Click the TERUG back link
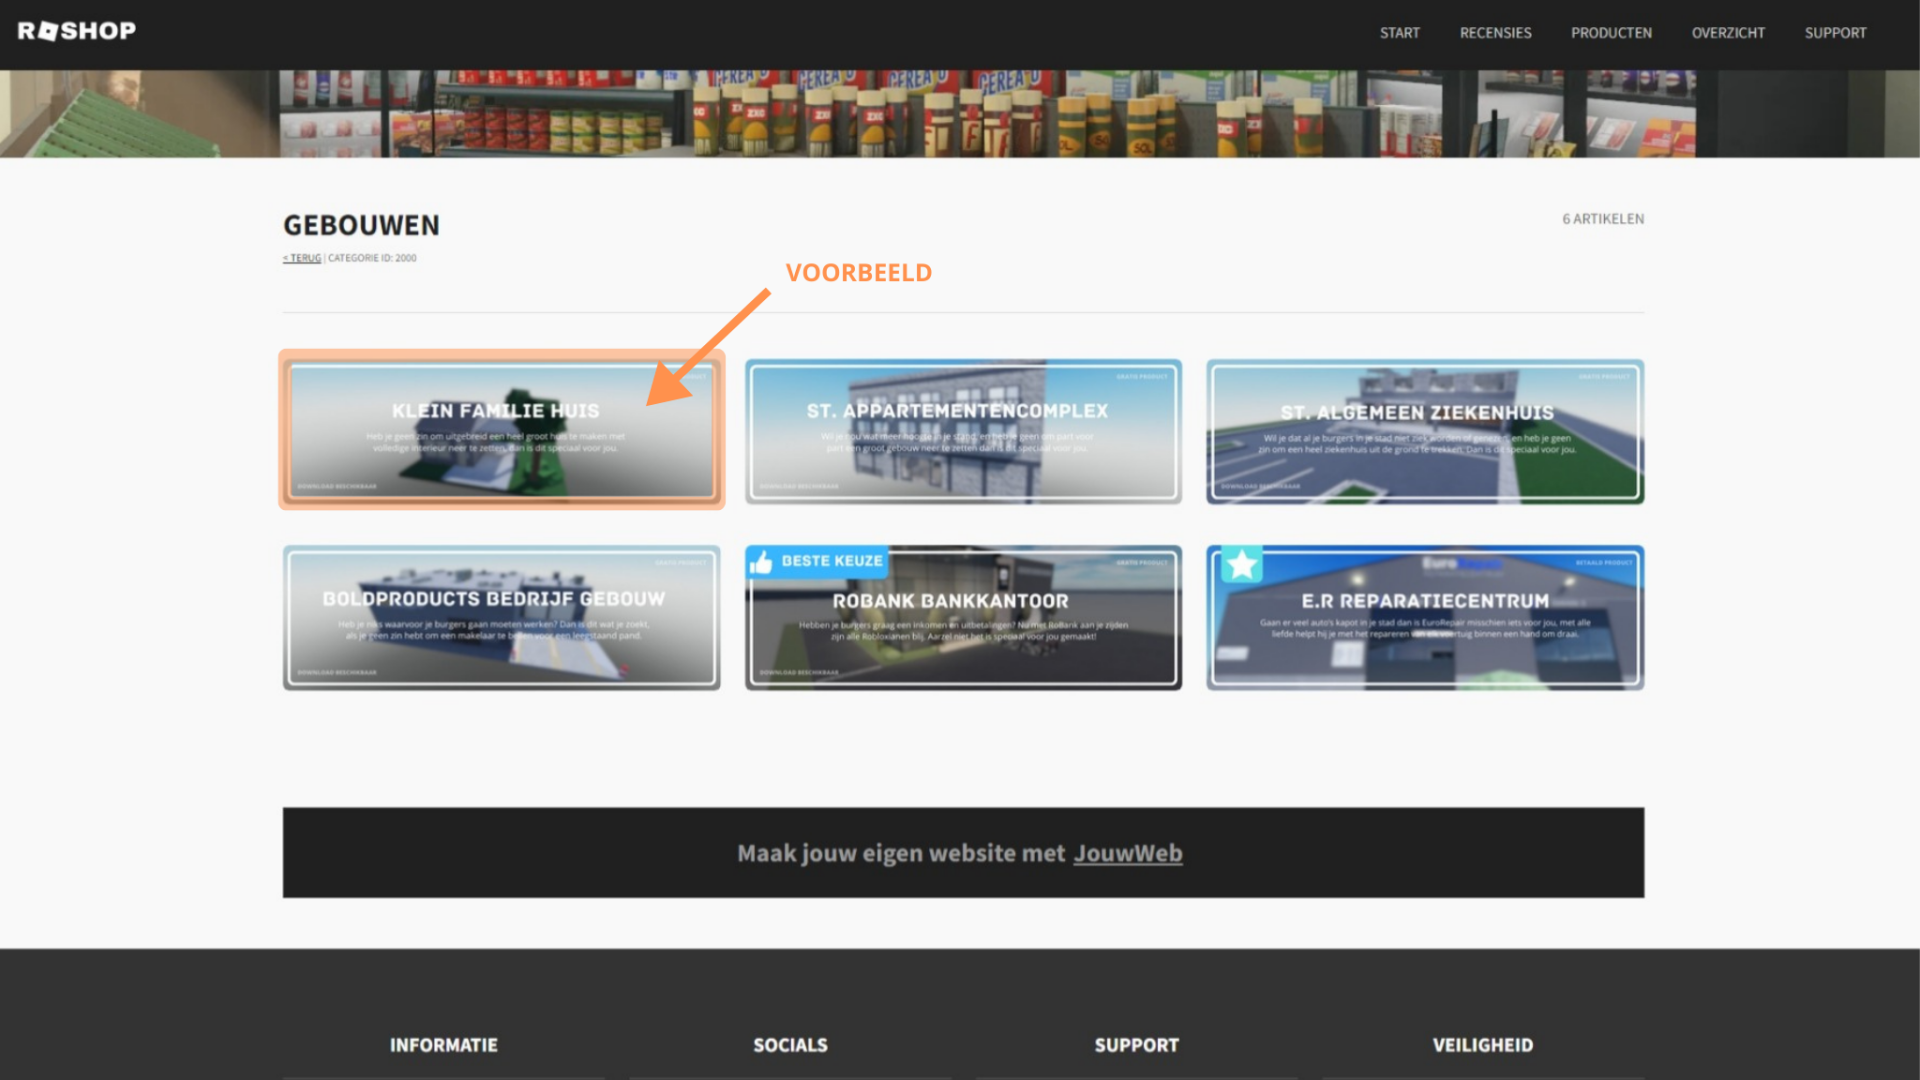This screenshot has width=1920, height=1080. click(302, 258)
